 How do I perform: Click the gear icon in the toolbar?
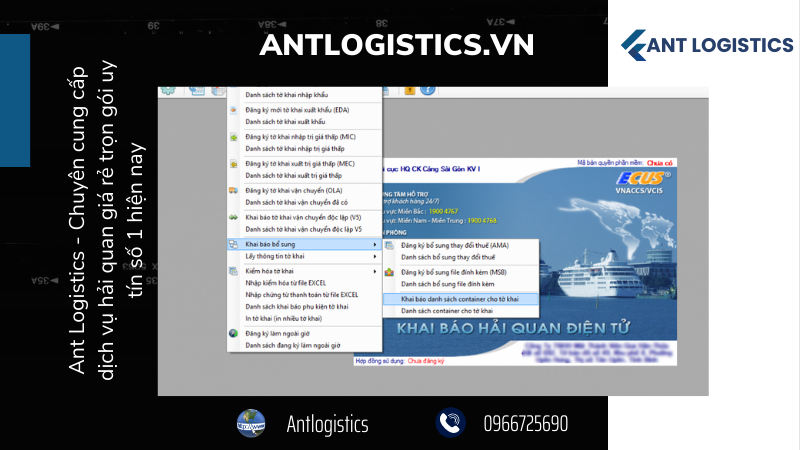coord(168,90)
